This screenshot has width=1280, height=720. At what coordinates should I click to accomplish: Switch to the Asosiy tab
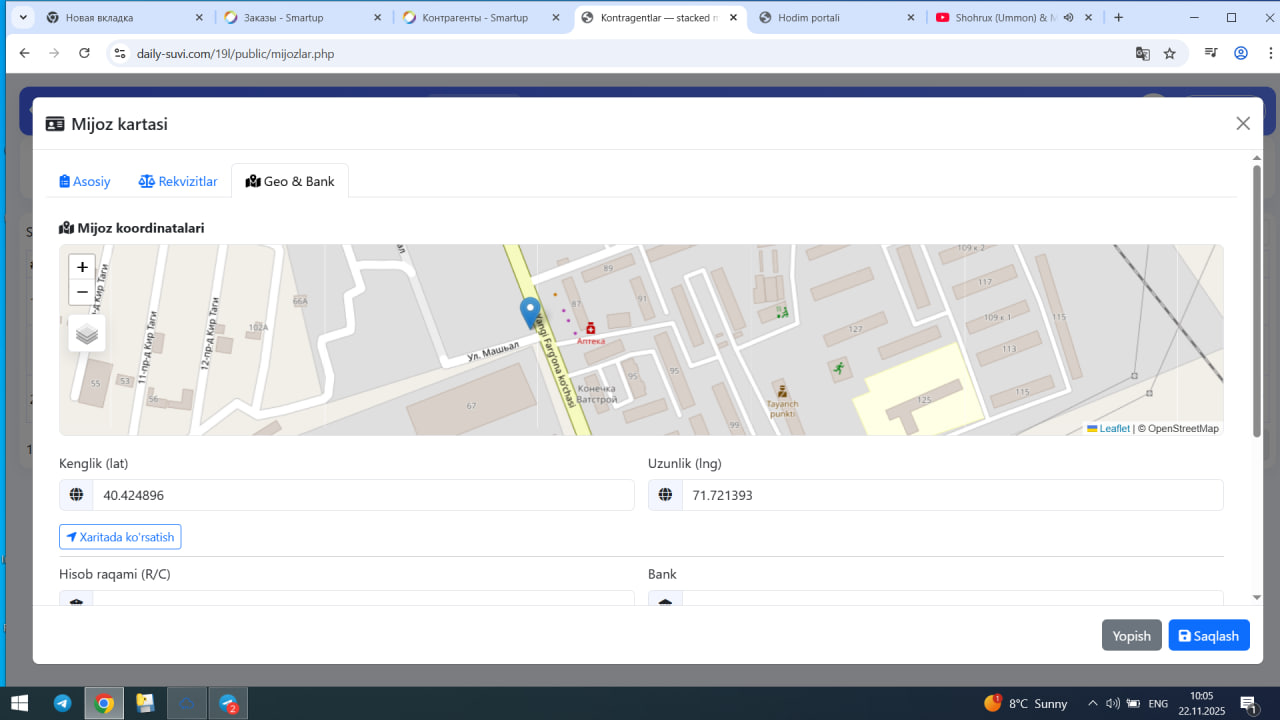point(85,181)
